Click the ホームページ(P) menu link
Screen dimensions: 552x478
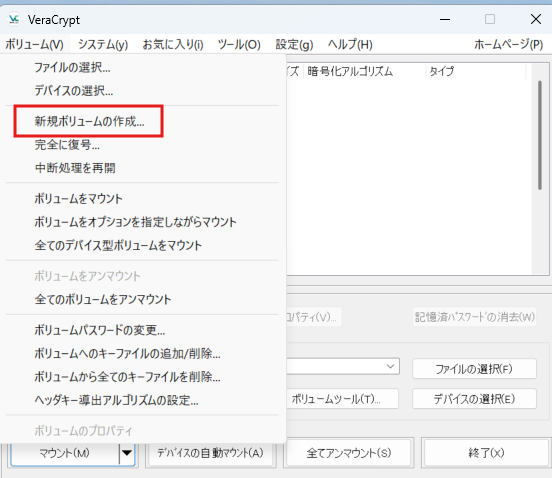(508, 45)
